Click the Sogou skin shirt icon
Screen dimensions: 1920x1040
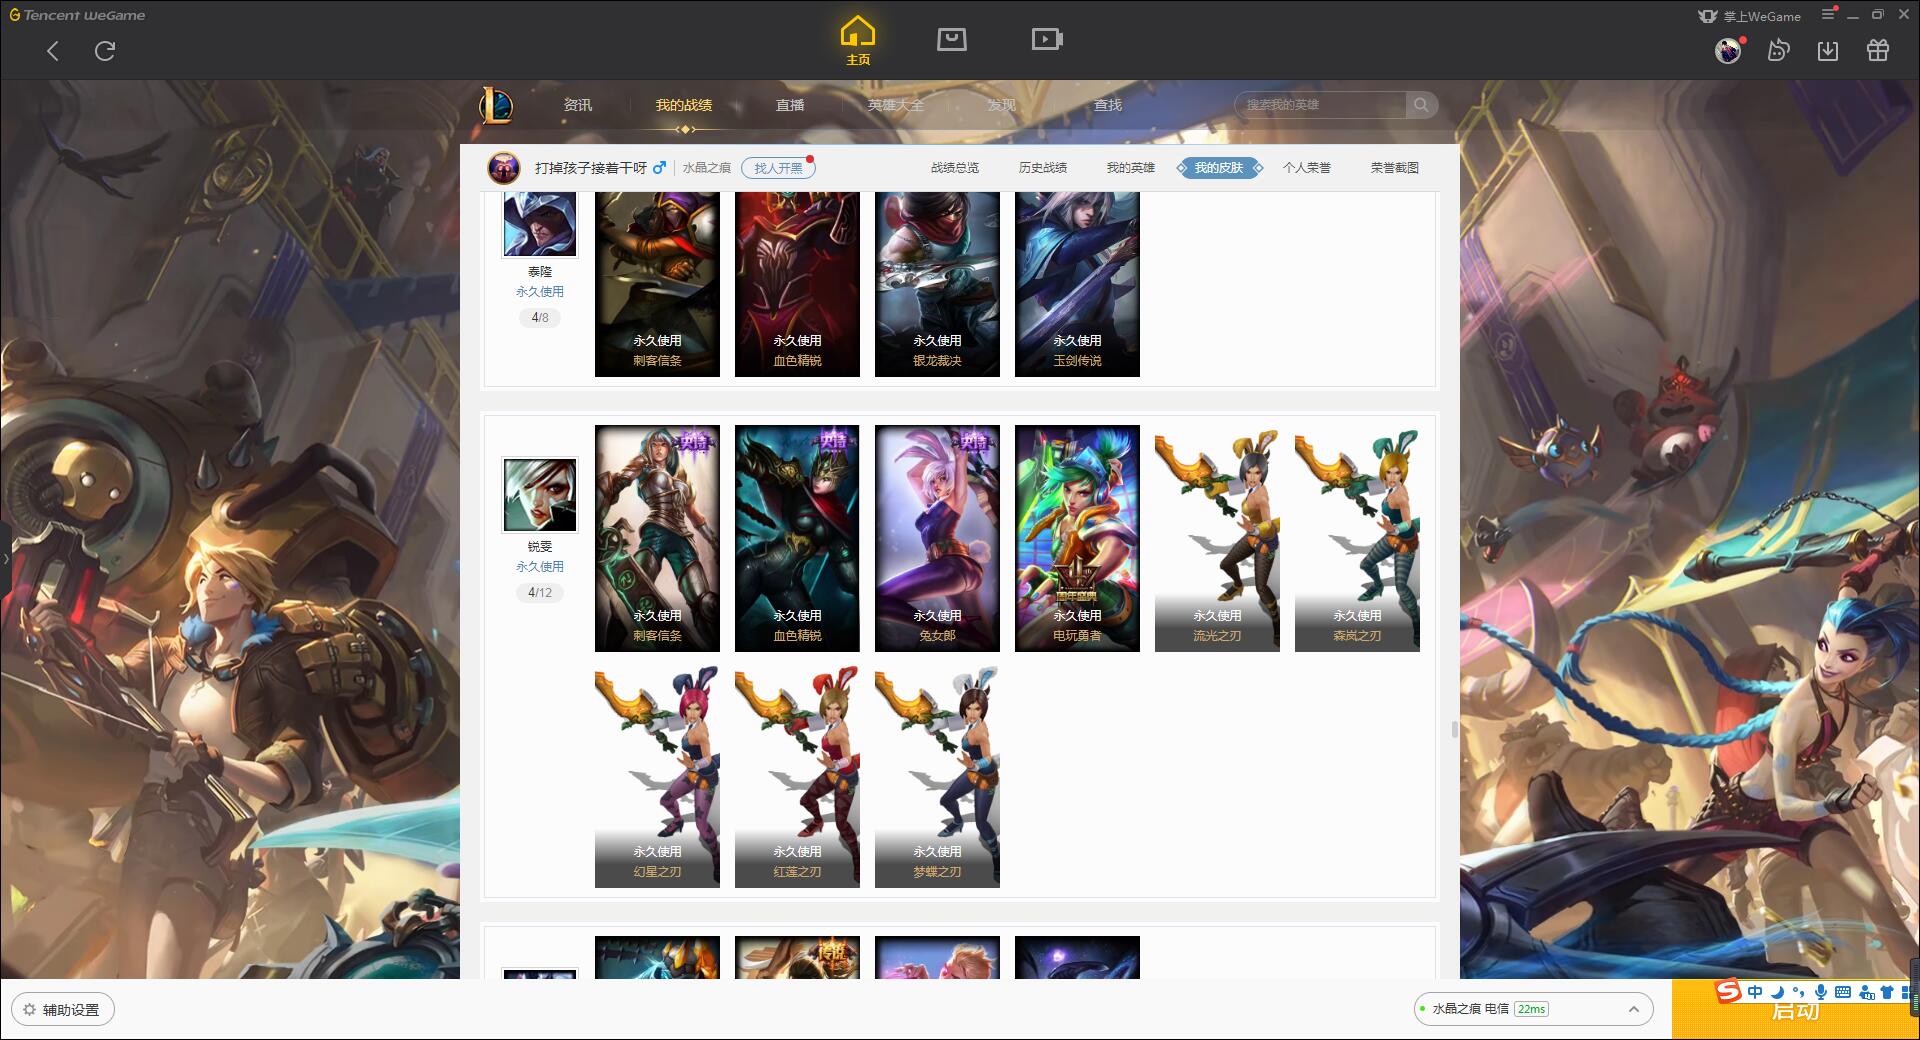tap(1887, 992)
